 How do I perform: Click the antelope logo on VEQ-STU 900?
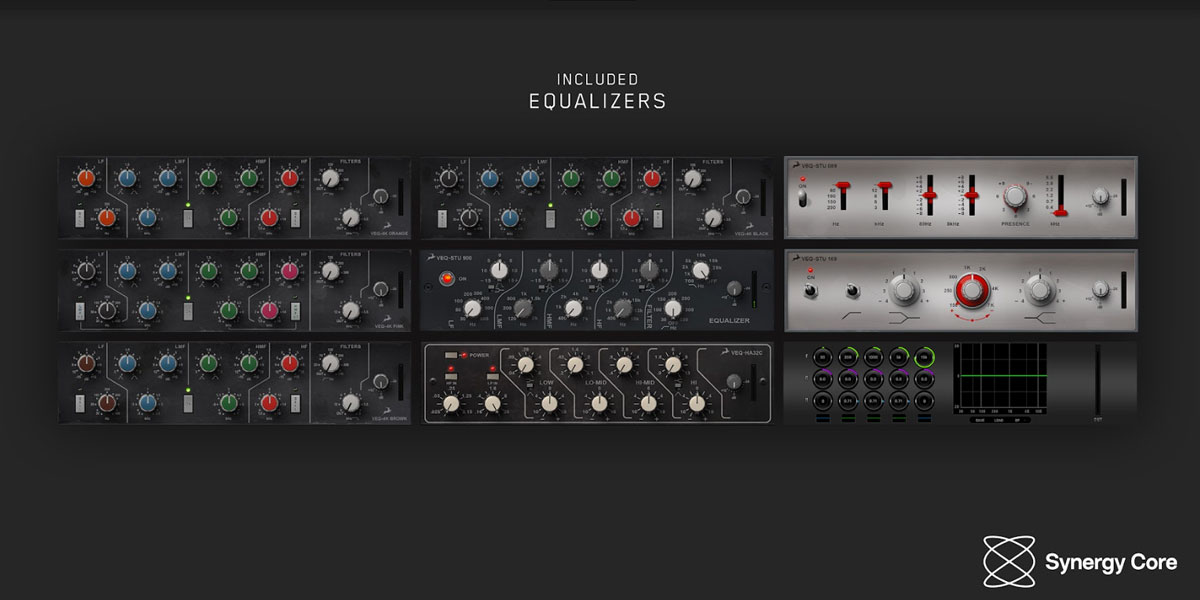click(x=431, y=259)
